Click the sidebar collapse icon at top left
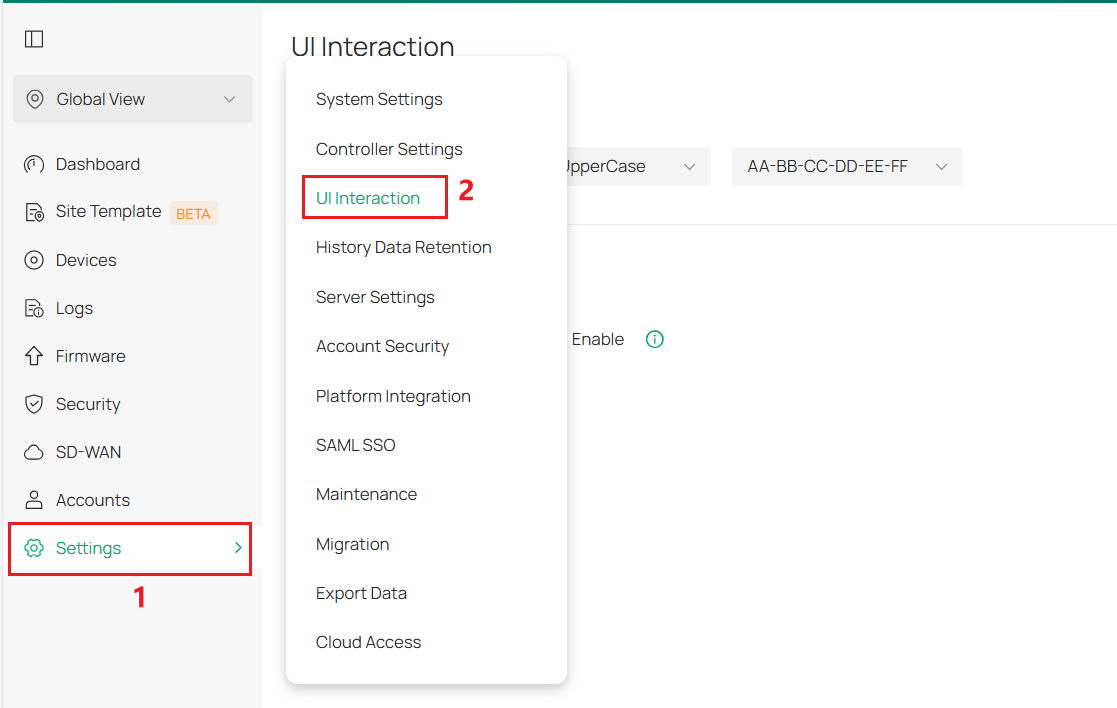1117x708 pixels. point(33,38)
